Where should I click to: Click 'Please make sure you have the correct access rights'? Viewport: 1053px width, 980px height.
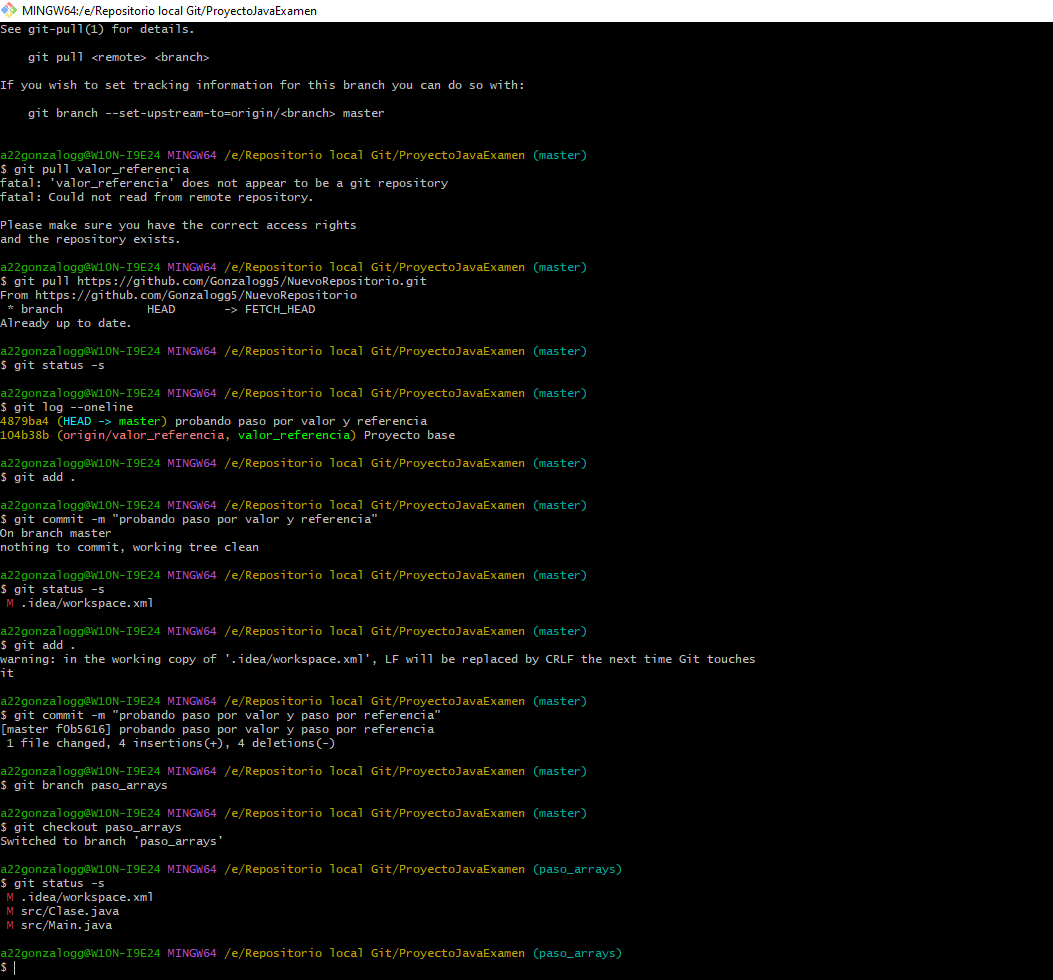click(178, 226)
